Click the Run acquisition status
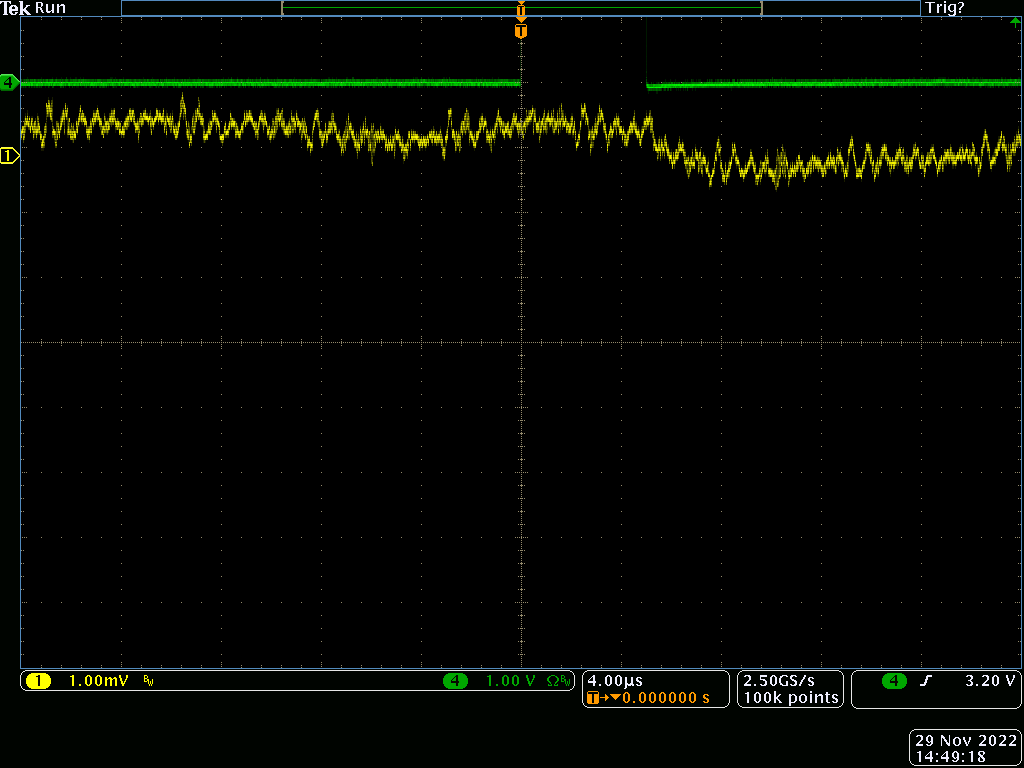Screen dimensions: 1024x768 51,8
